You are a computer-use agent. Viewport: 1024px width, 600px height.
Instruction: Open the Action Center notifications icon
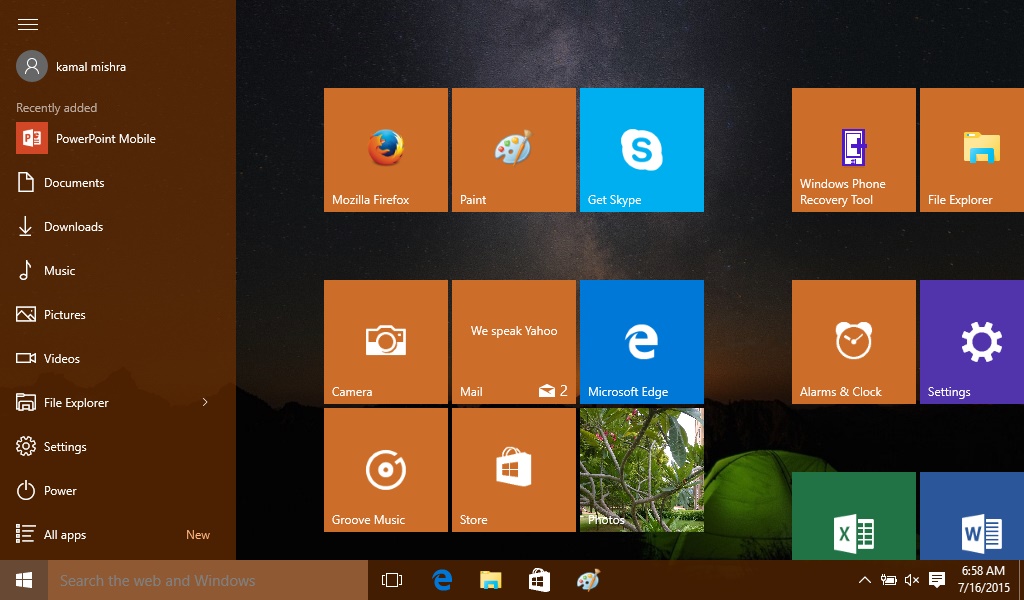coord(937,580)
